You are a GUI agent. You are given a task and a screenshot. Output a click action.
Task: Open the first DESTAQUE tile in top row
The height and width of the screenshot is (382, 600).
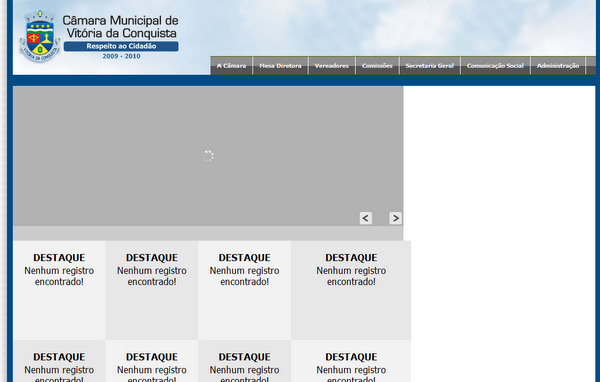click(x=59, y=290)
